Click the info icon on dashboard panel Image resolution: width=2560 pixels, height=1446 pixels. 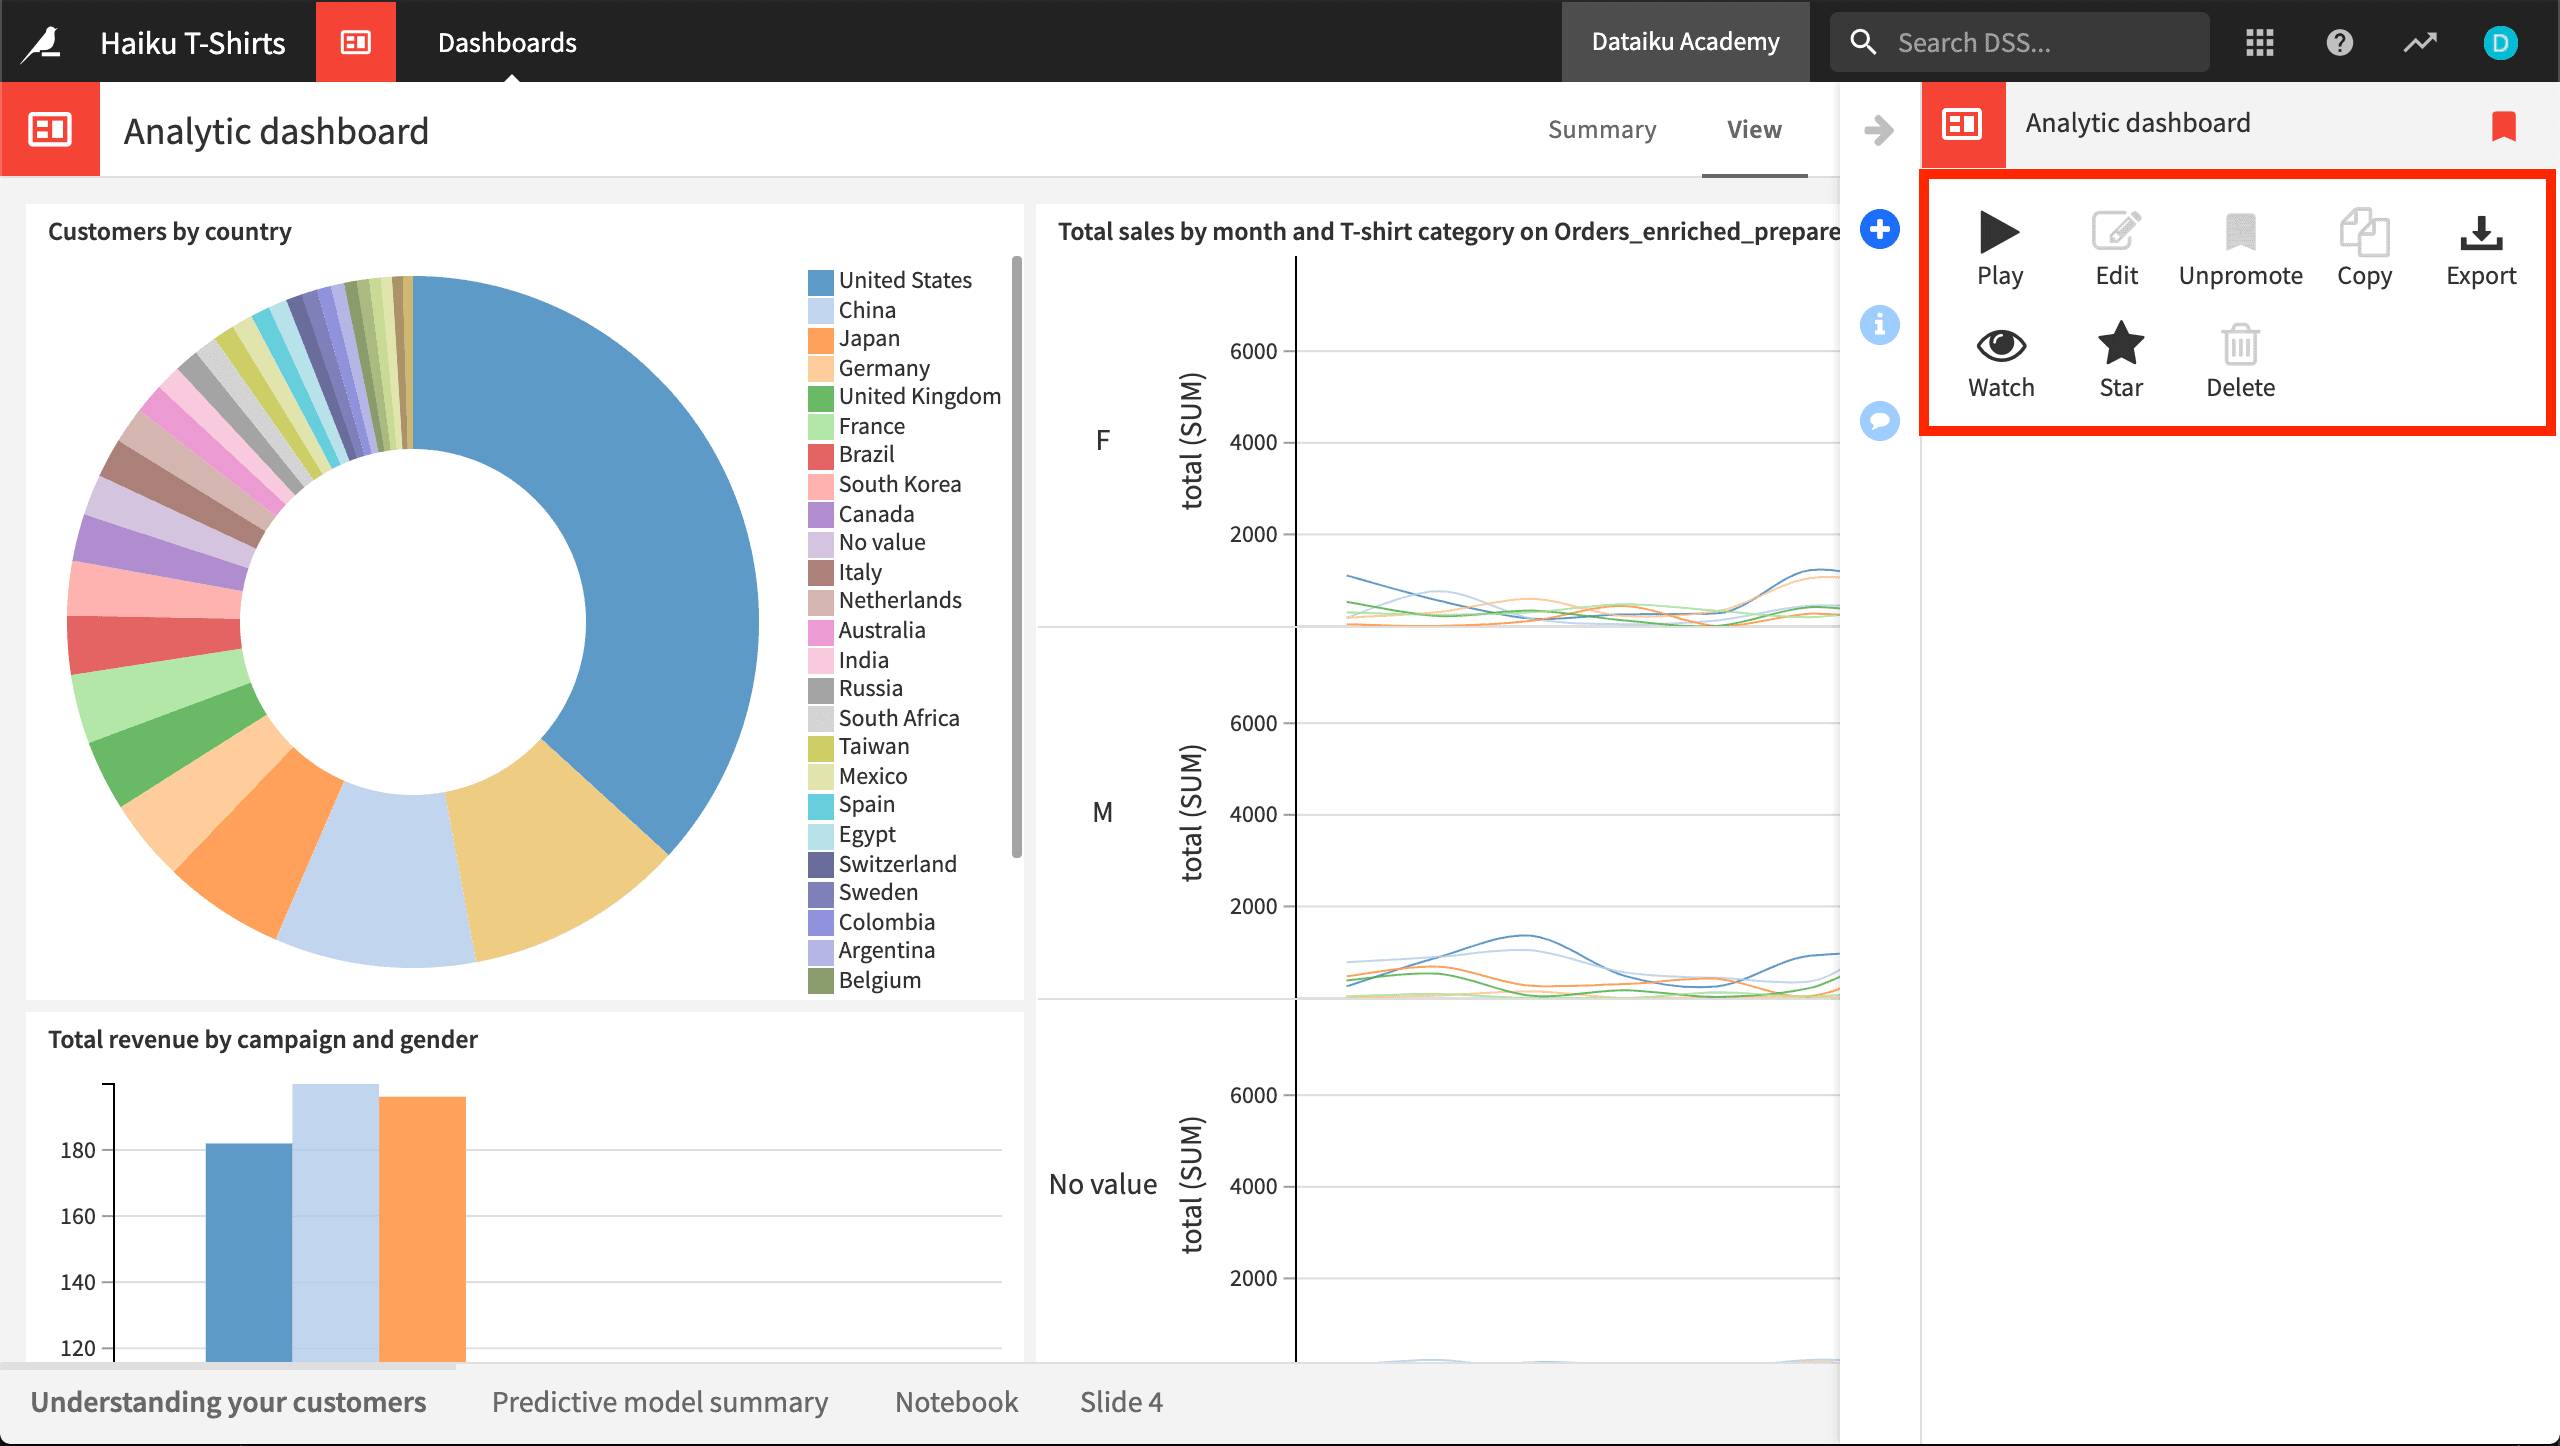pyautogui.click(x=1880, y=324)
